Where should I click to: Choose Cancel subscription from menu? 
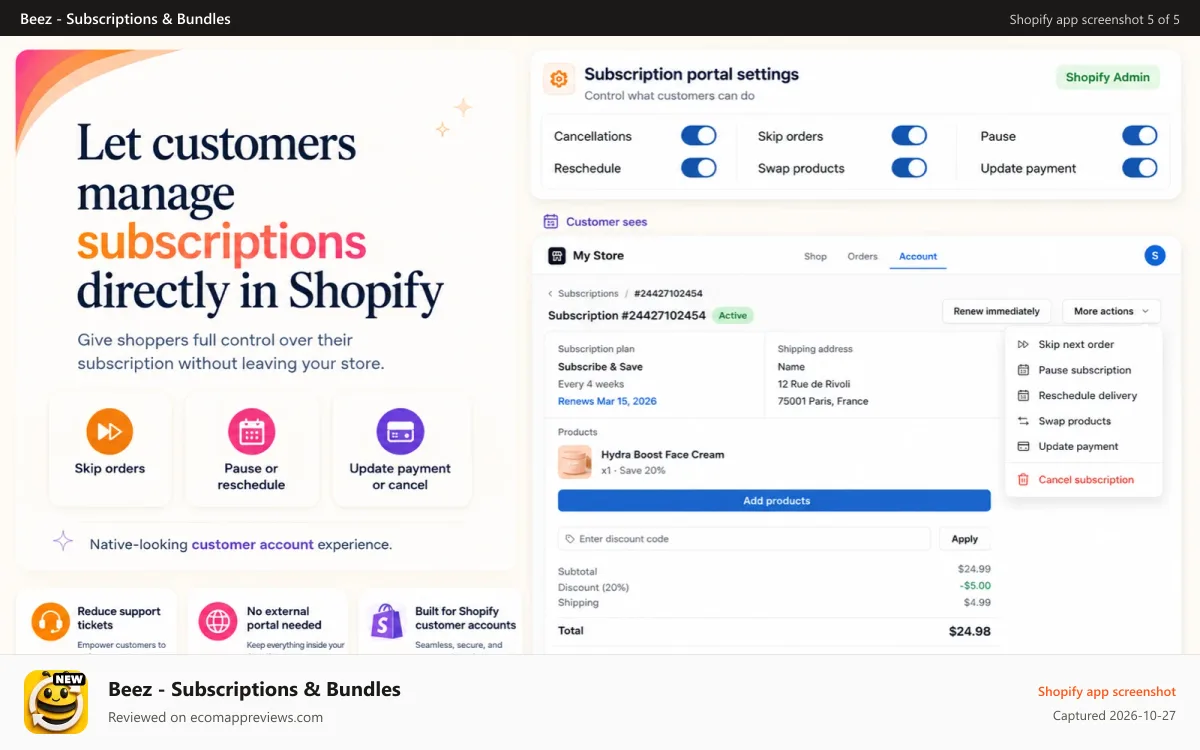tap(1084, 480)
